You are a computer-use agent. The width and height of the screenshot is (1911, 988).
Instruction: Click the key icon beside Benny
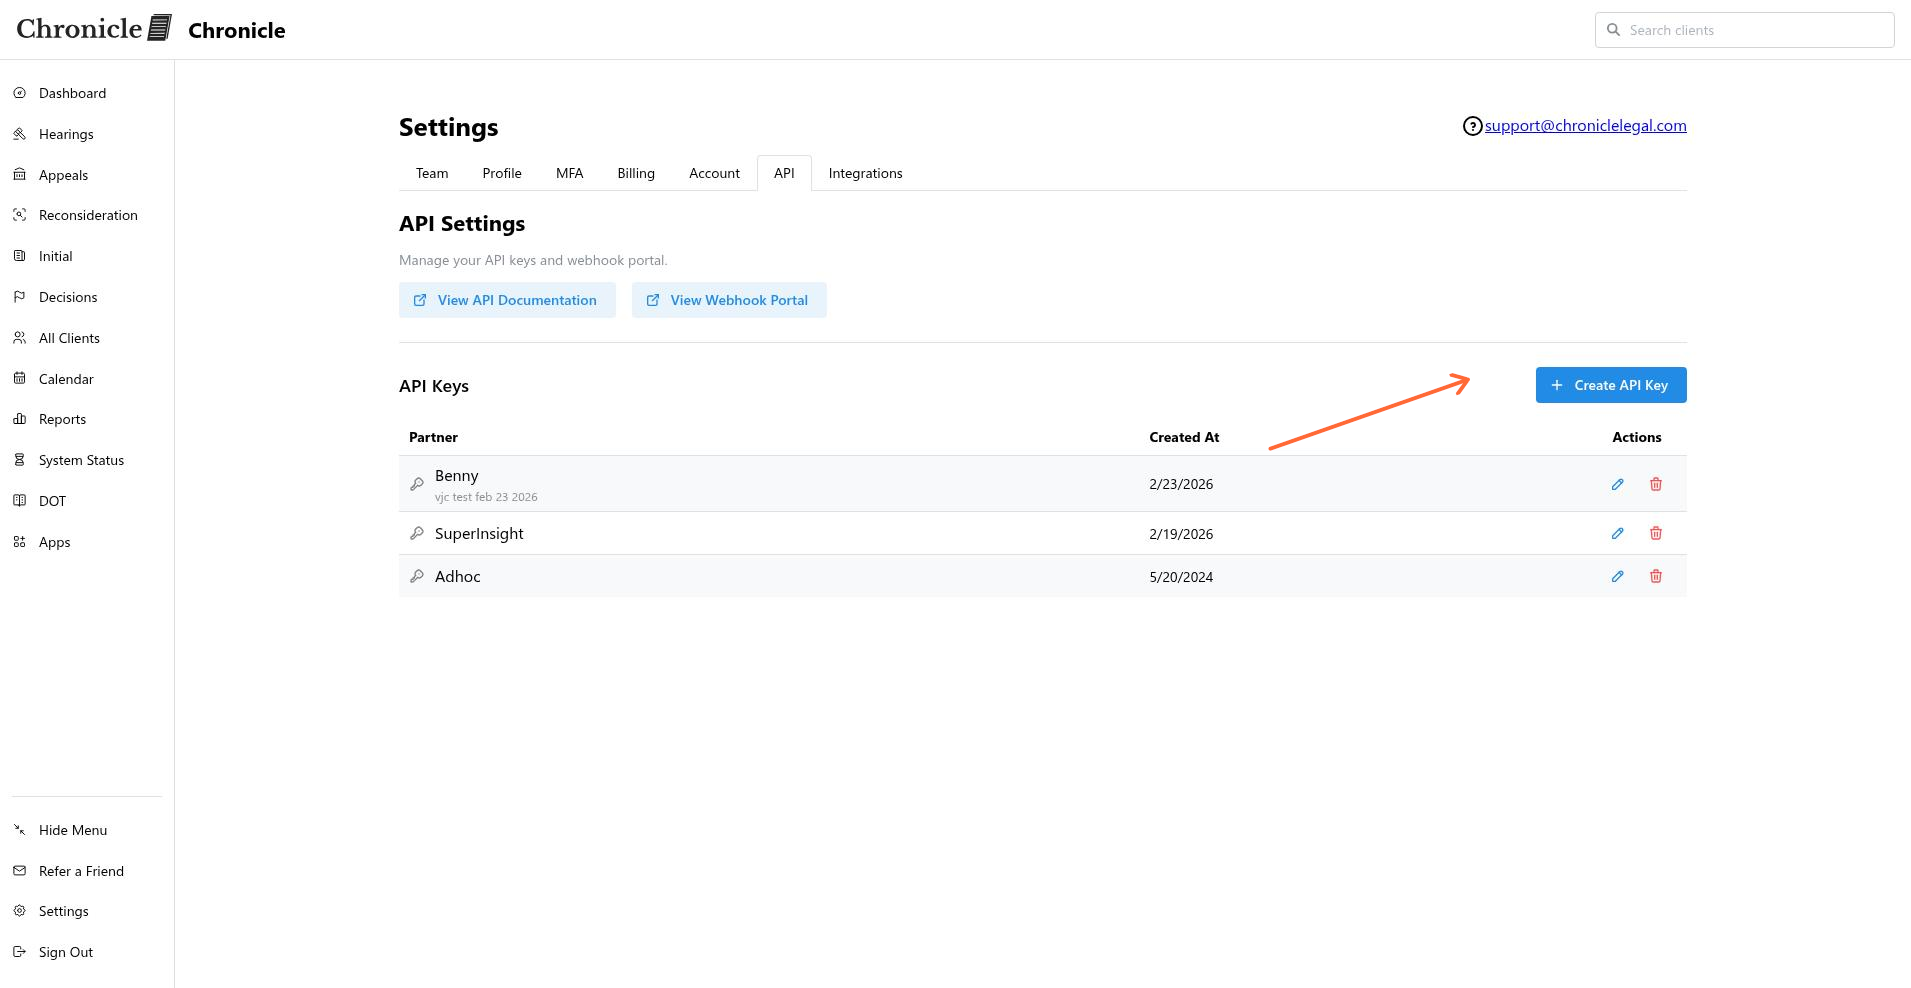(417, 484)
